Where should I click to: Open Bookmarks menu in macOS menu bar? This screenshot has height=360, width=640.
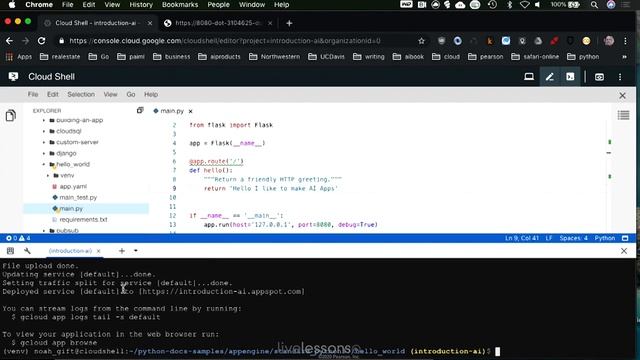point(180,5)
